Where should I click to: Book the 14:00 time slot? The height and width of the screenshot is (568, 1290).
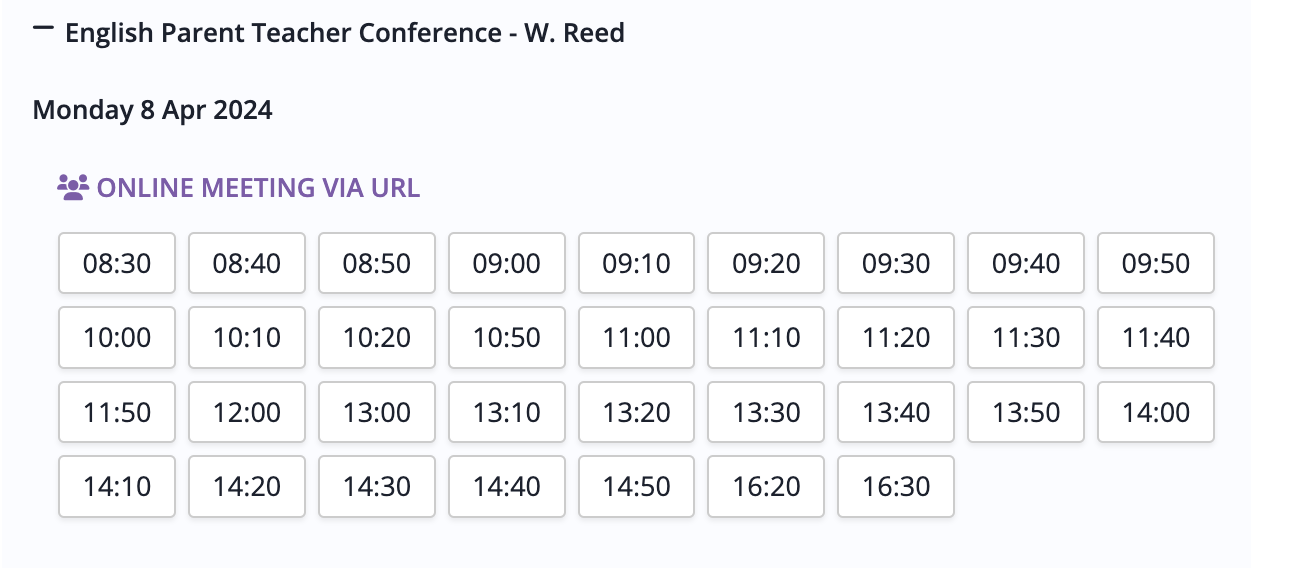click(1156, 412)
